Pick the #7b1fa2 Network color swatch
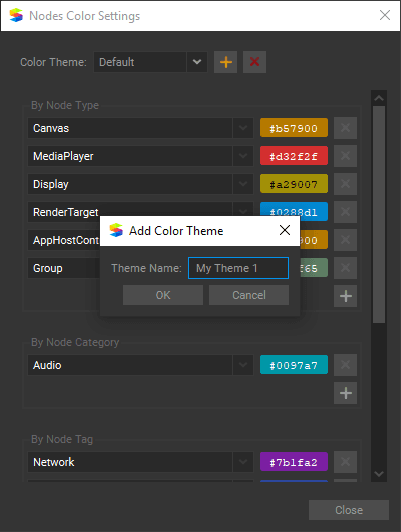401x532 pixels. (x=294, y=462)
